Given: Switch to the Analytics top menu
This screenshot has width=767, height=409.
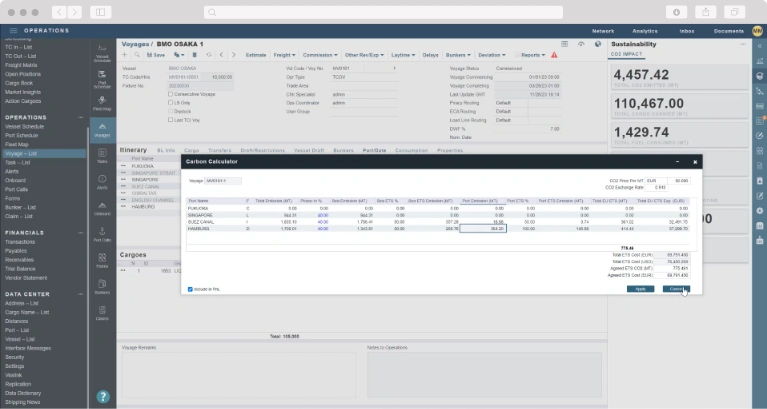Looking at the screenshot, I should tap(645, 31).
